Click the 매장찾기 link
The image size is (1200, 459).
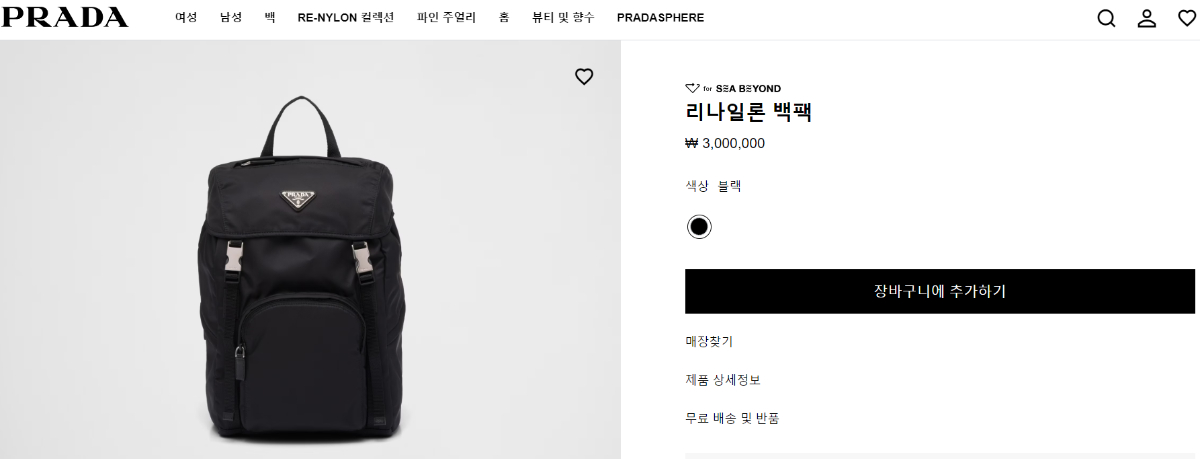coord(709,342)
